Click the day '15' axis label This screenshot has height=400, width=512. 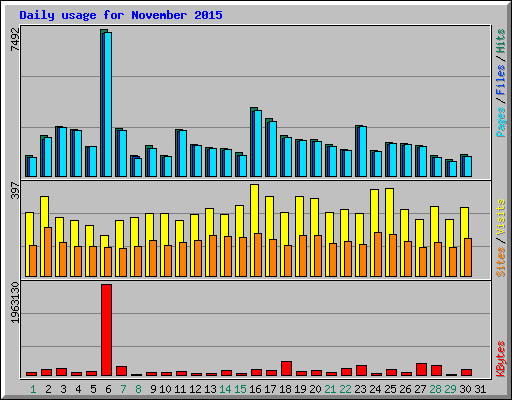(x=241, y=389)
